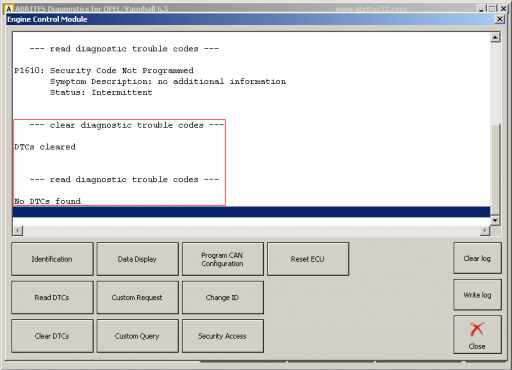Click the log scroll down arrow
This screenshot has height=370, width=512.
click(x=495, y=220)
